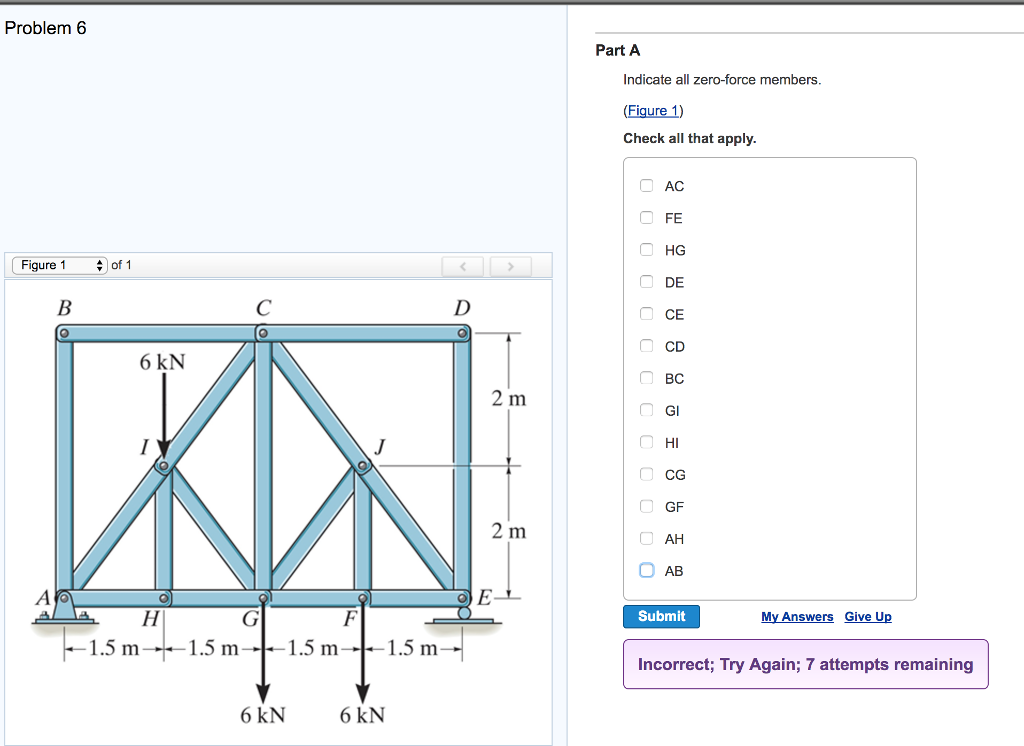
Task: Open the Figure 1 link in Part A
Action: point(653,110)
